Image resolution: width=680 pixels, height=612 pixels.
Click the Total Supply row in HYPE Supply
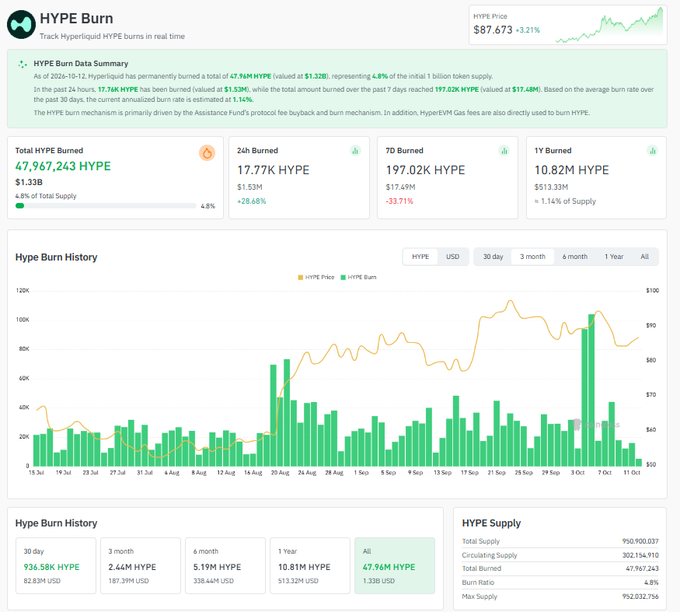[x=560, y=541]
